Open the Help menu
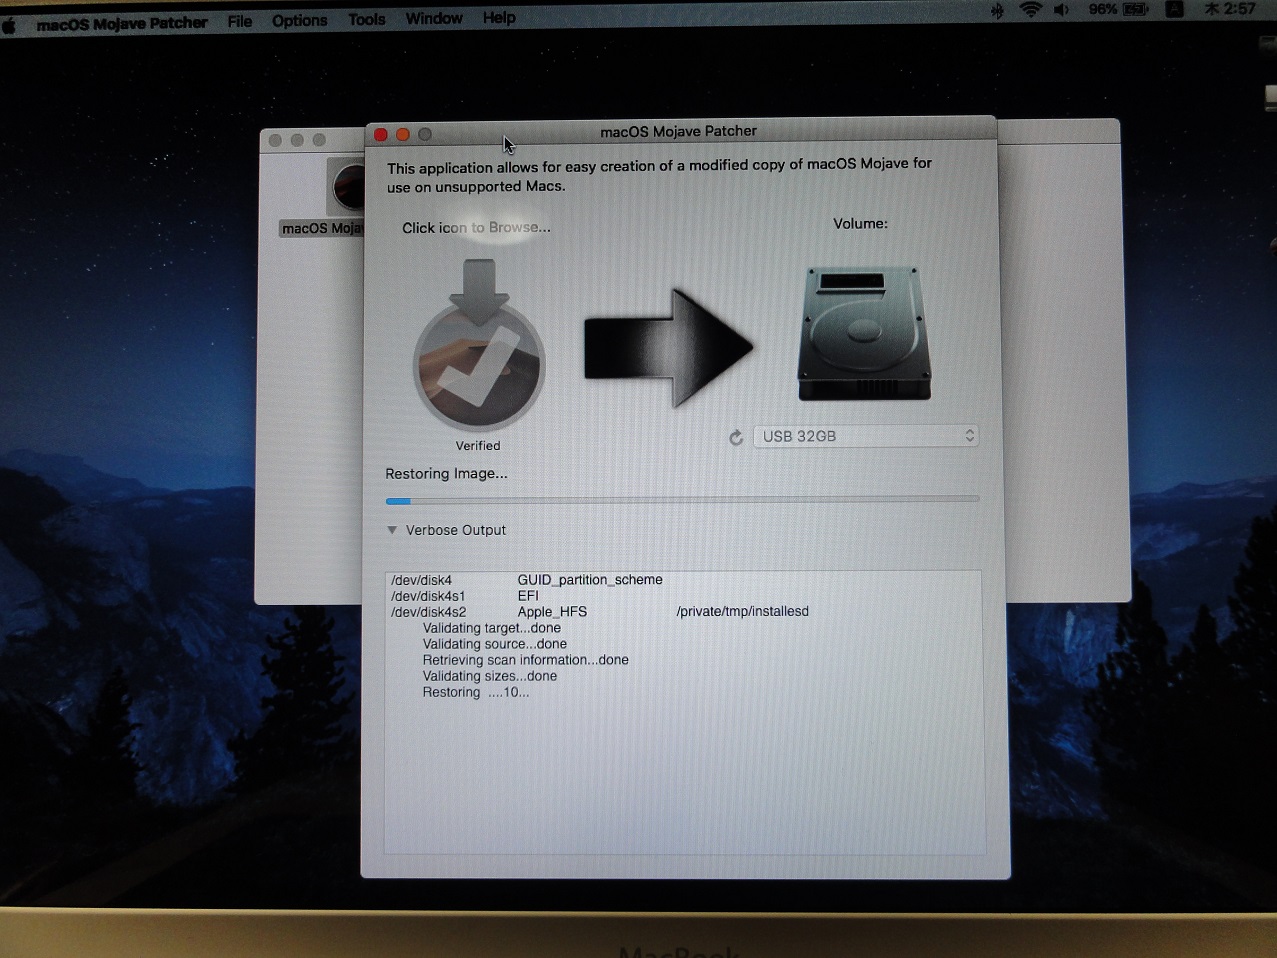This screenshot has width=1277, height=958. click(499, 17)
